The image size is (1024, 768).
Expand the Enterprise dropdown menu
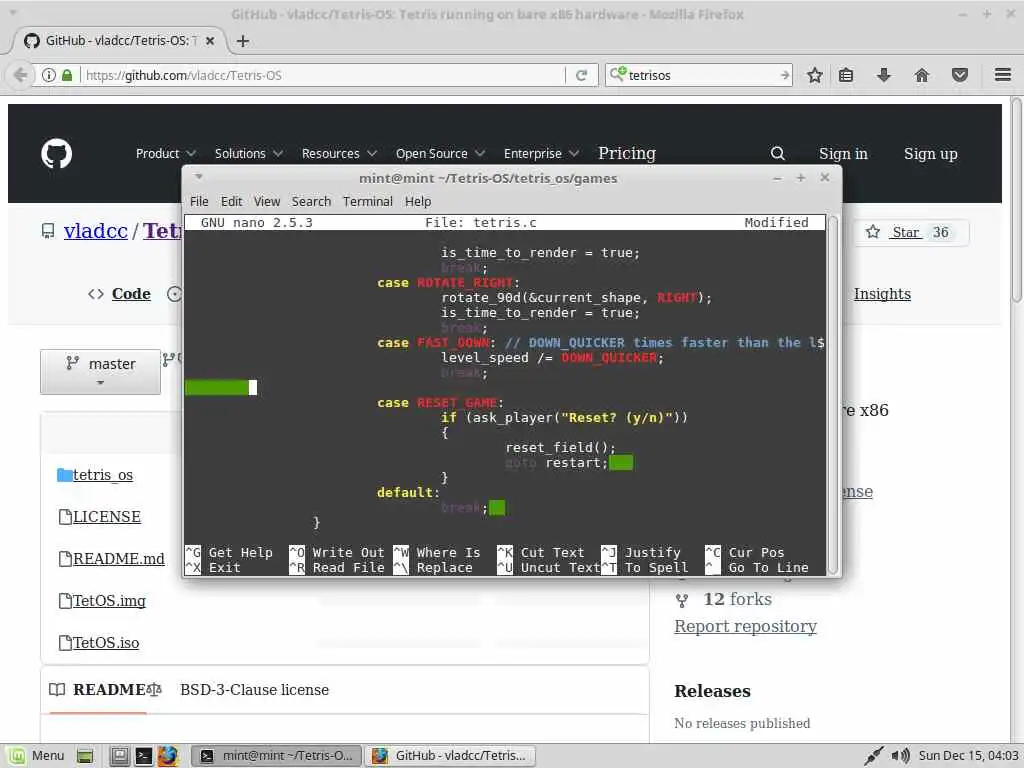[x=541, y=153]
